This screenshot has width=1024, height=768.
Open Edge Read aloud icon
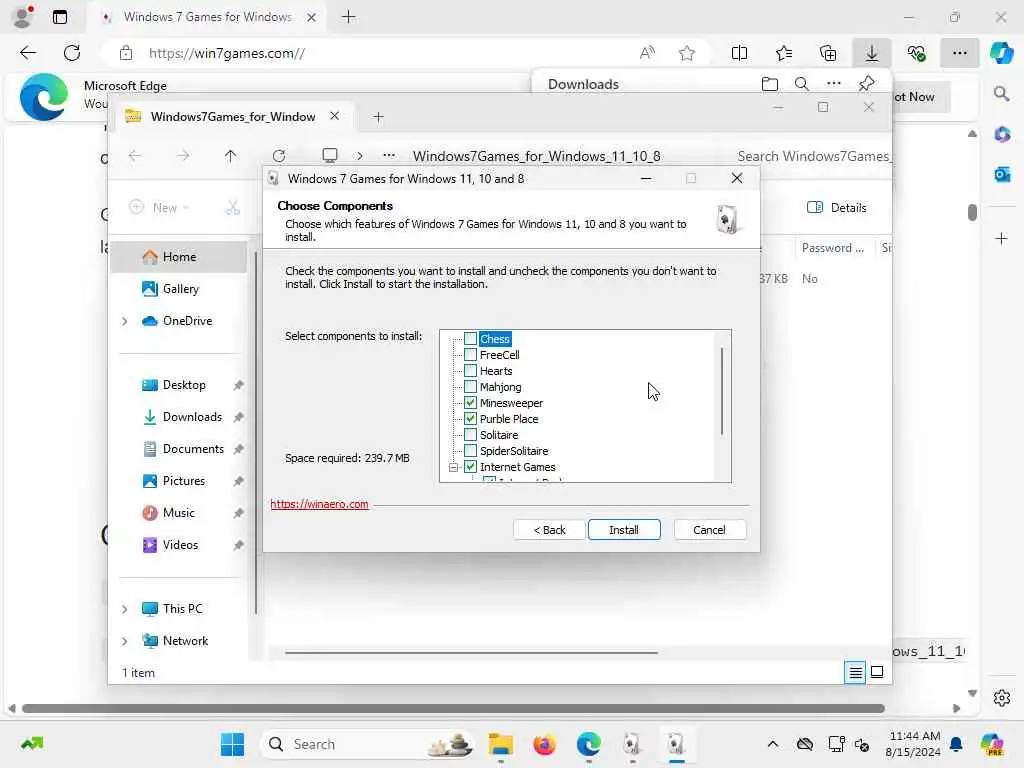(x=647, y=53)
